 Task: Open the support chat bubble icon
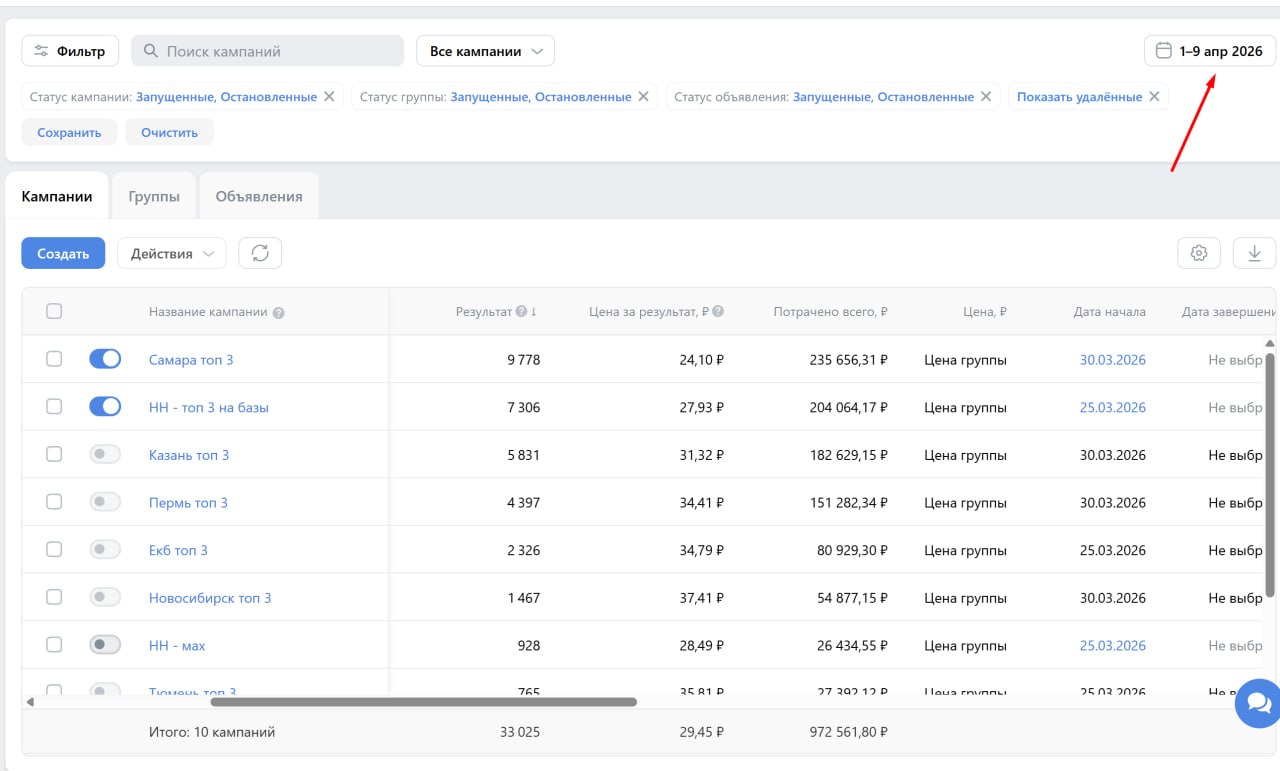click(1259, 703)
